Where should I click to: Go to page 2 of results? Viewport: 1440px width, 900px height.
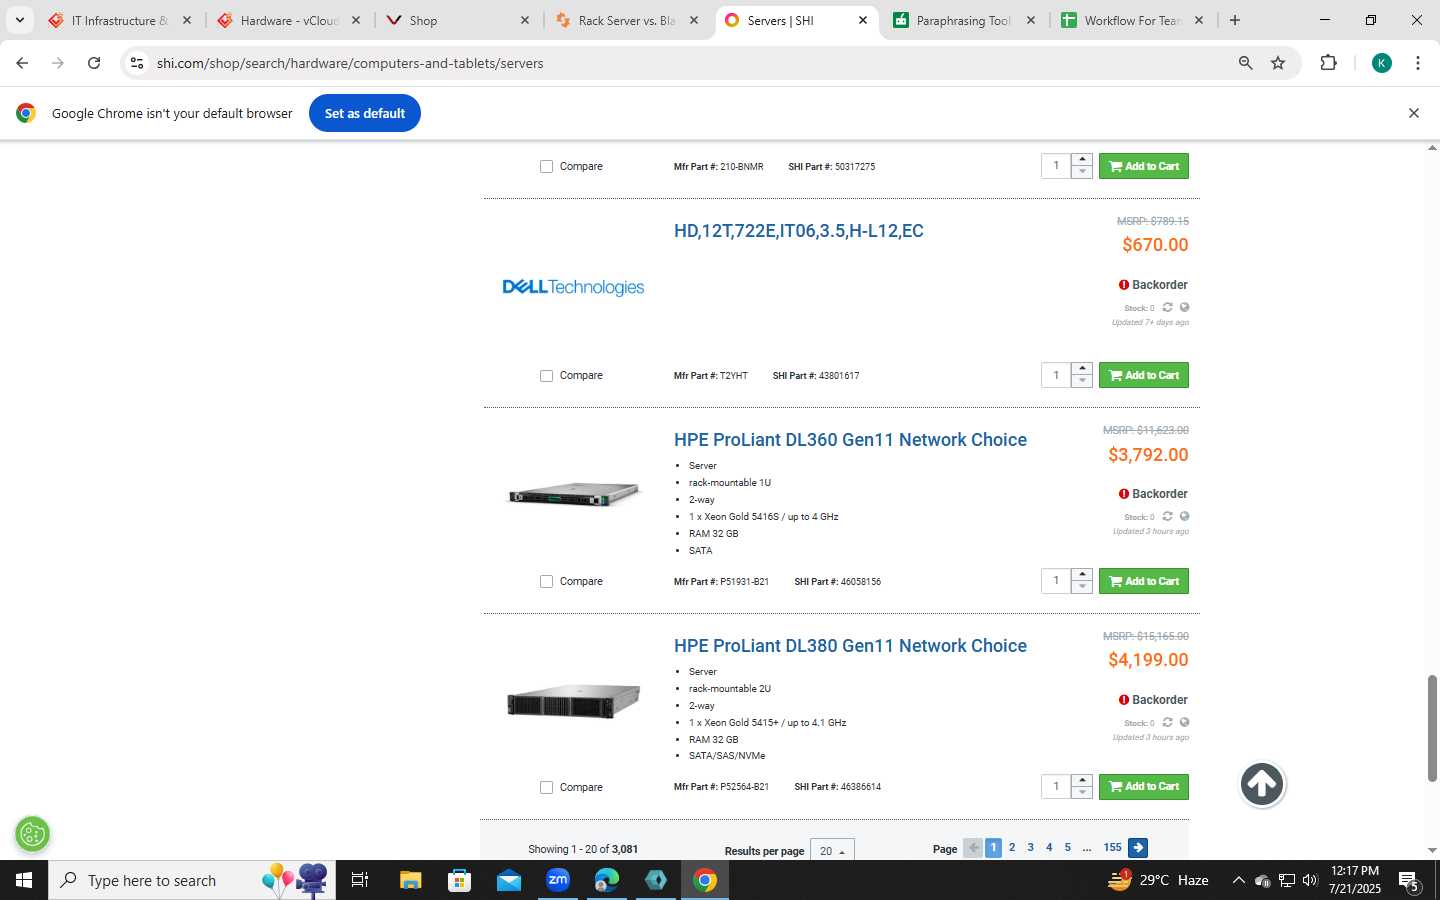tap(1012, 848)
